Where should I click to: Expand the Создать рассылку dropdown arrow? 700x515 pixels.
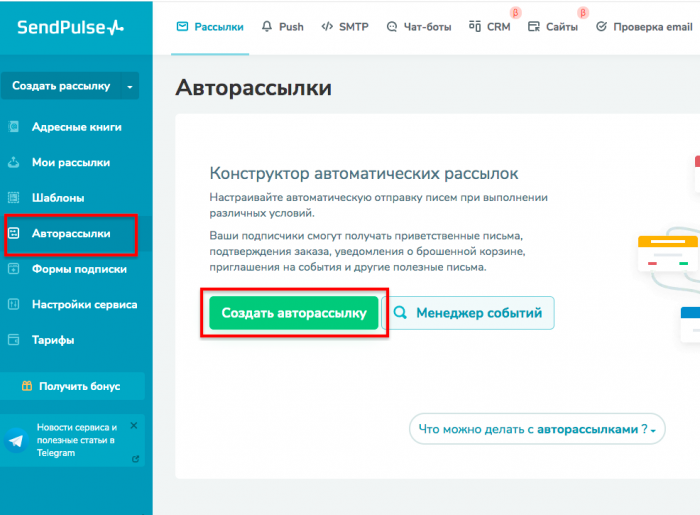pyautogui.click(x=130, y=87)
